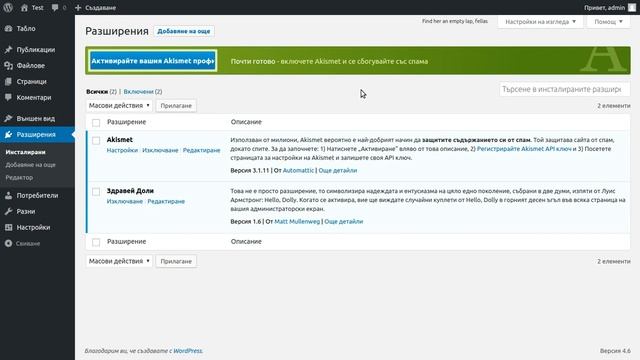Expand Настройки на изгледа panel
Image resolution: width=640 pixels, height=360 pixels.
[x=540, y=22]
